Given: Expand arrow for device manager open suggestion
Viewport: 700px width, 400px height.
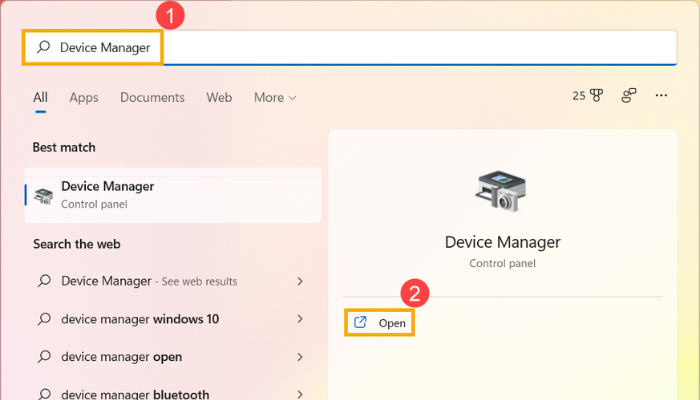Looking at the screenshot, I should click(x=300, y=357).
